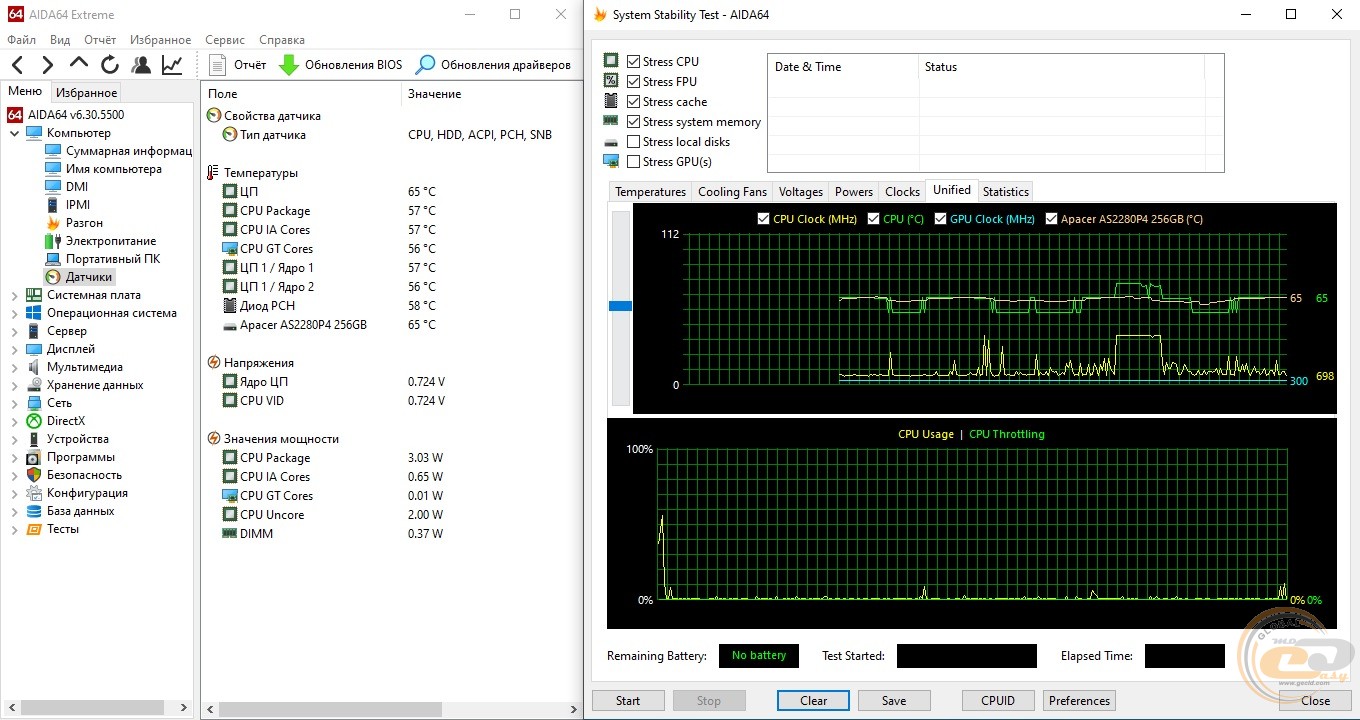Open the Preferences button
This screenshot has height=720, width=1360.
(1079, 700)
